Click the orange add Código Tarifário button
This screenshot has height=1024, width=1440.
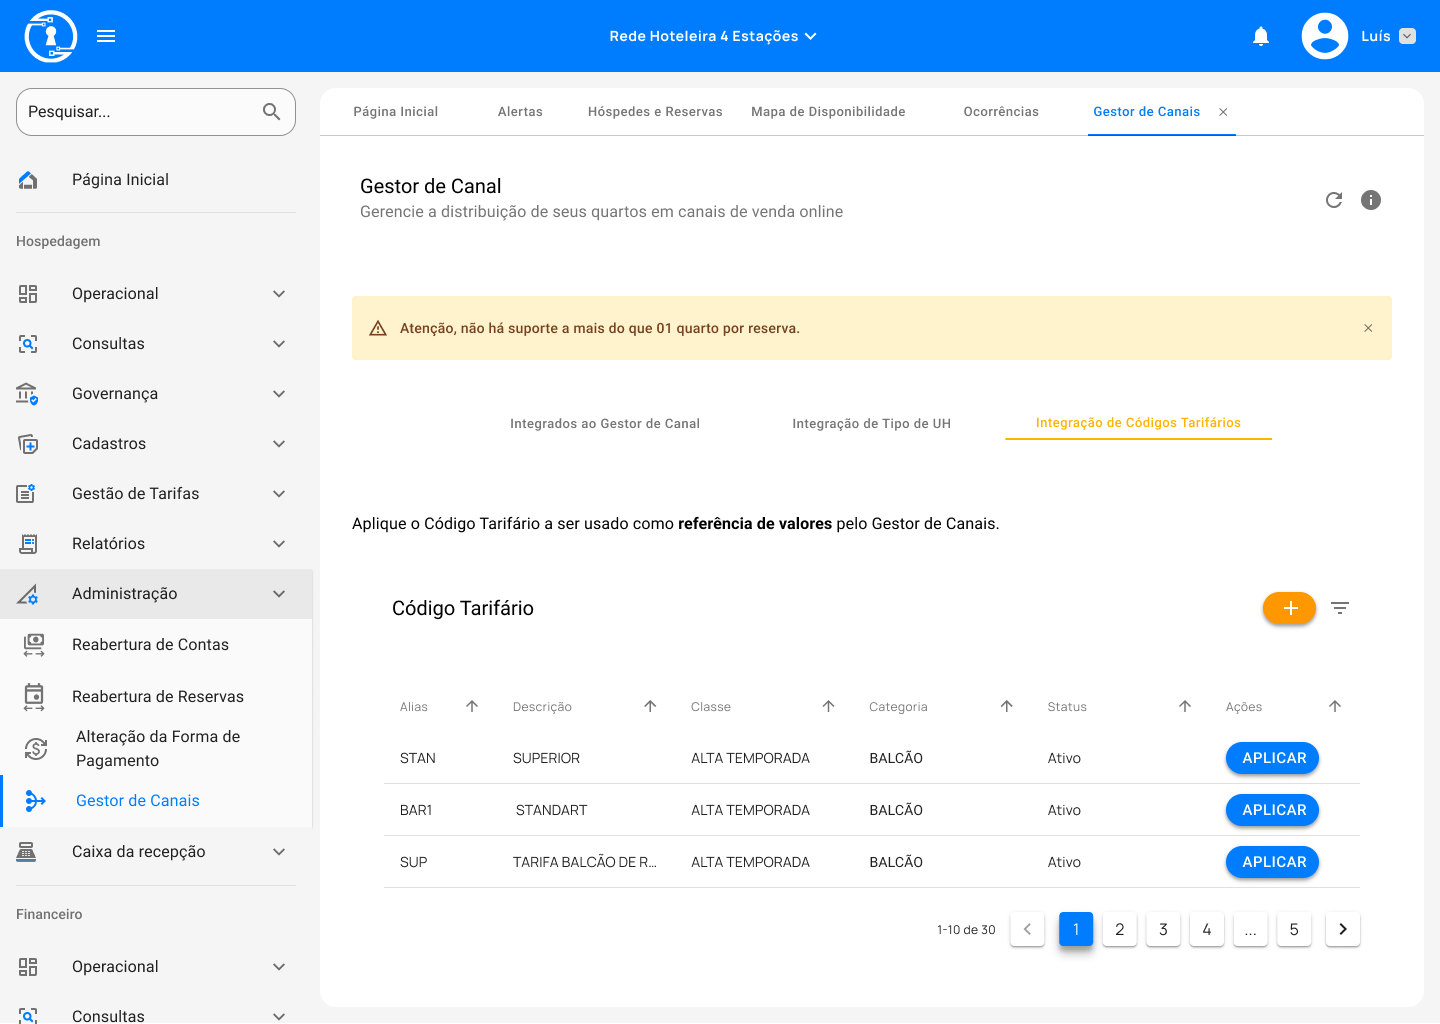(1289, 608)
